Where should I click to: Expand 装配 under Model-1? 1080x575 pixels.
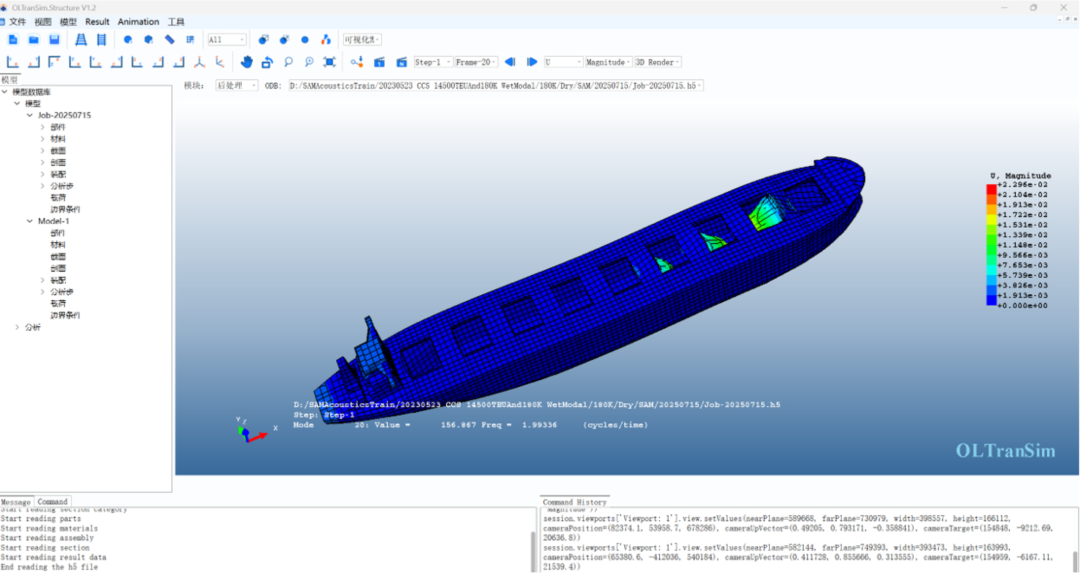(x=42, y=280)
